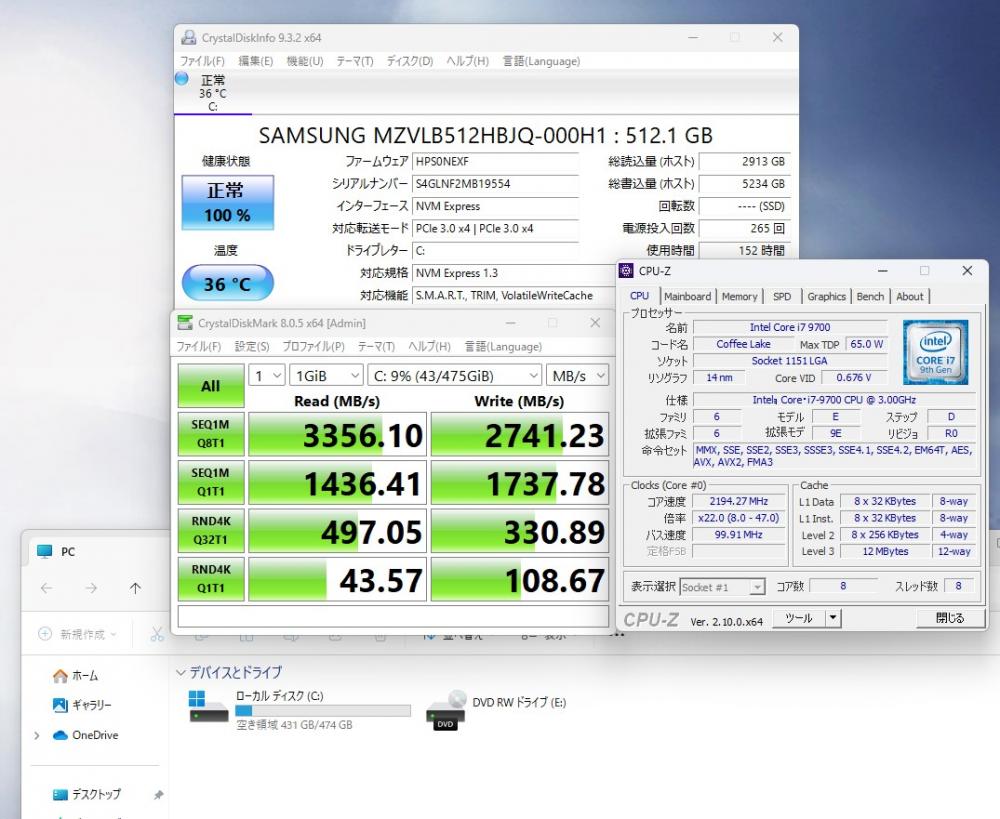
Task: Click the 閉じる button in CPU-Z
Action: pyautogui.click(x=950, y=617)
